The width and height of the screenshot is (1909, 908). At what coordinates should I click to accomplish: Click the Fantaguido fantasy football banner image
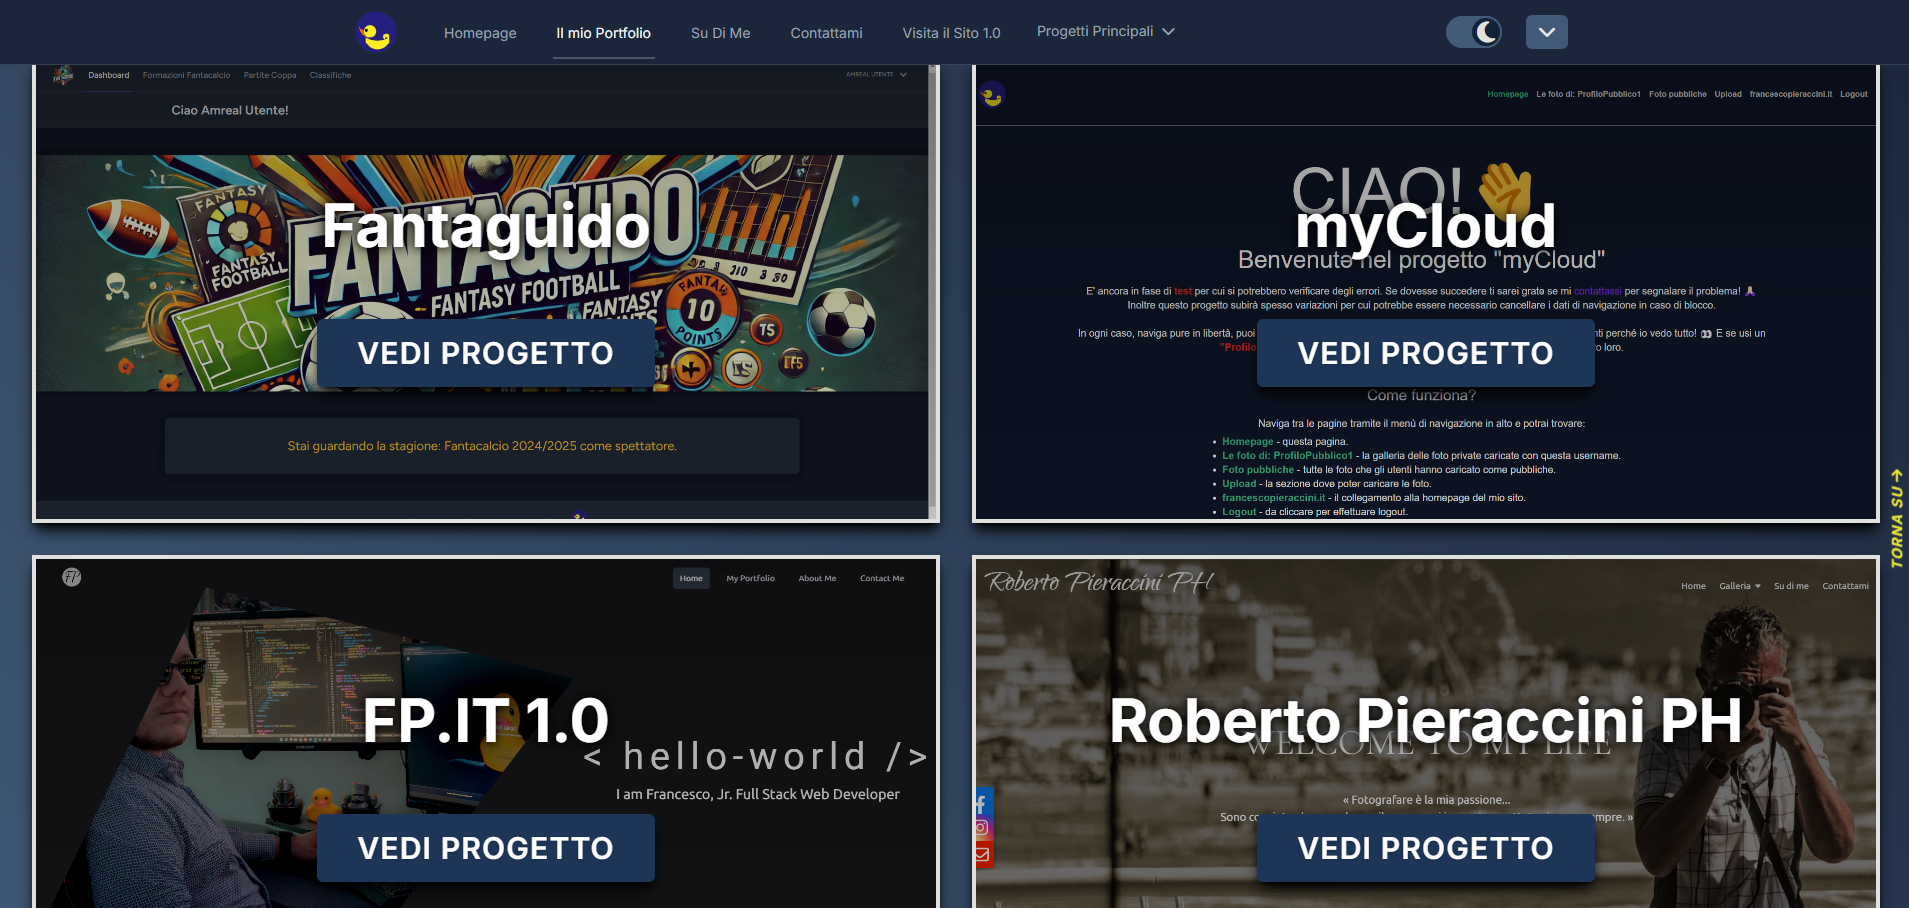pos(482,273)
